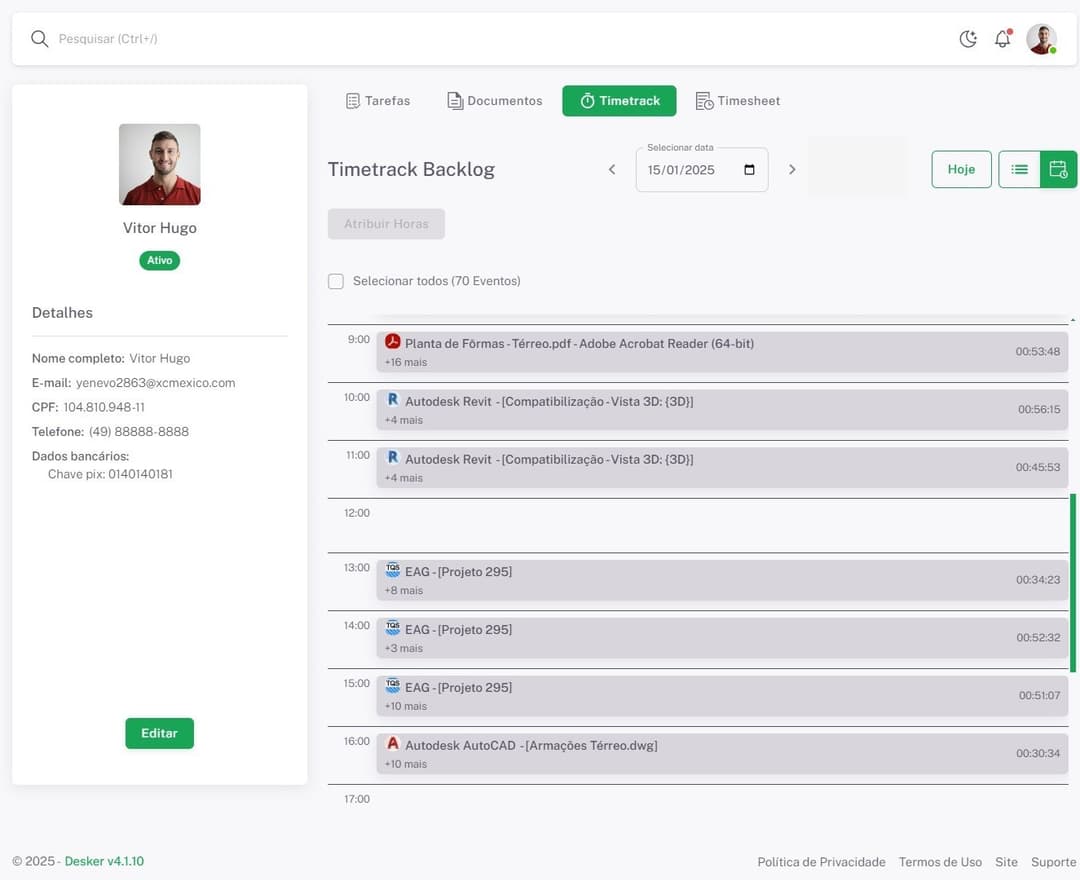This screenshot has width=1080, height=880.
Task: Open the Suporte footer link
Action: (1054, 863)
